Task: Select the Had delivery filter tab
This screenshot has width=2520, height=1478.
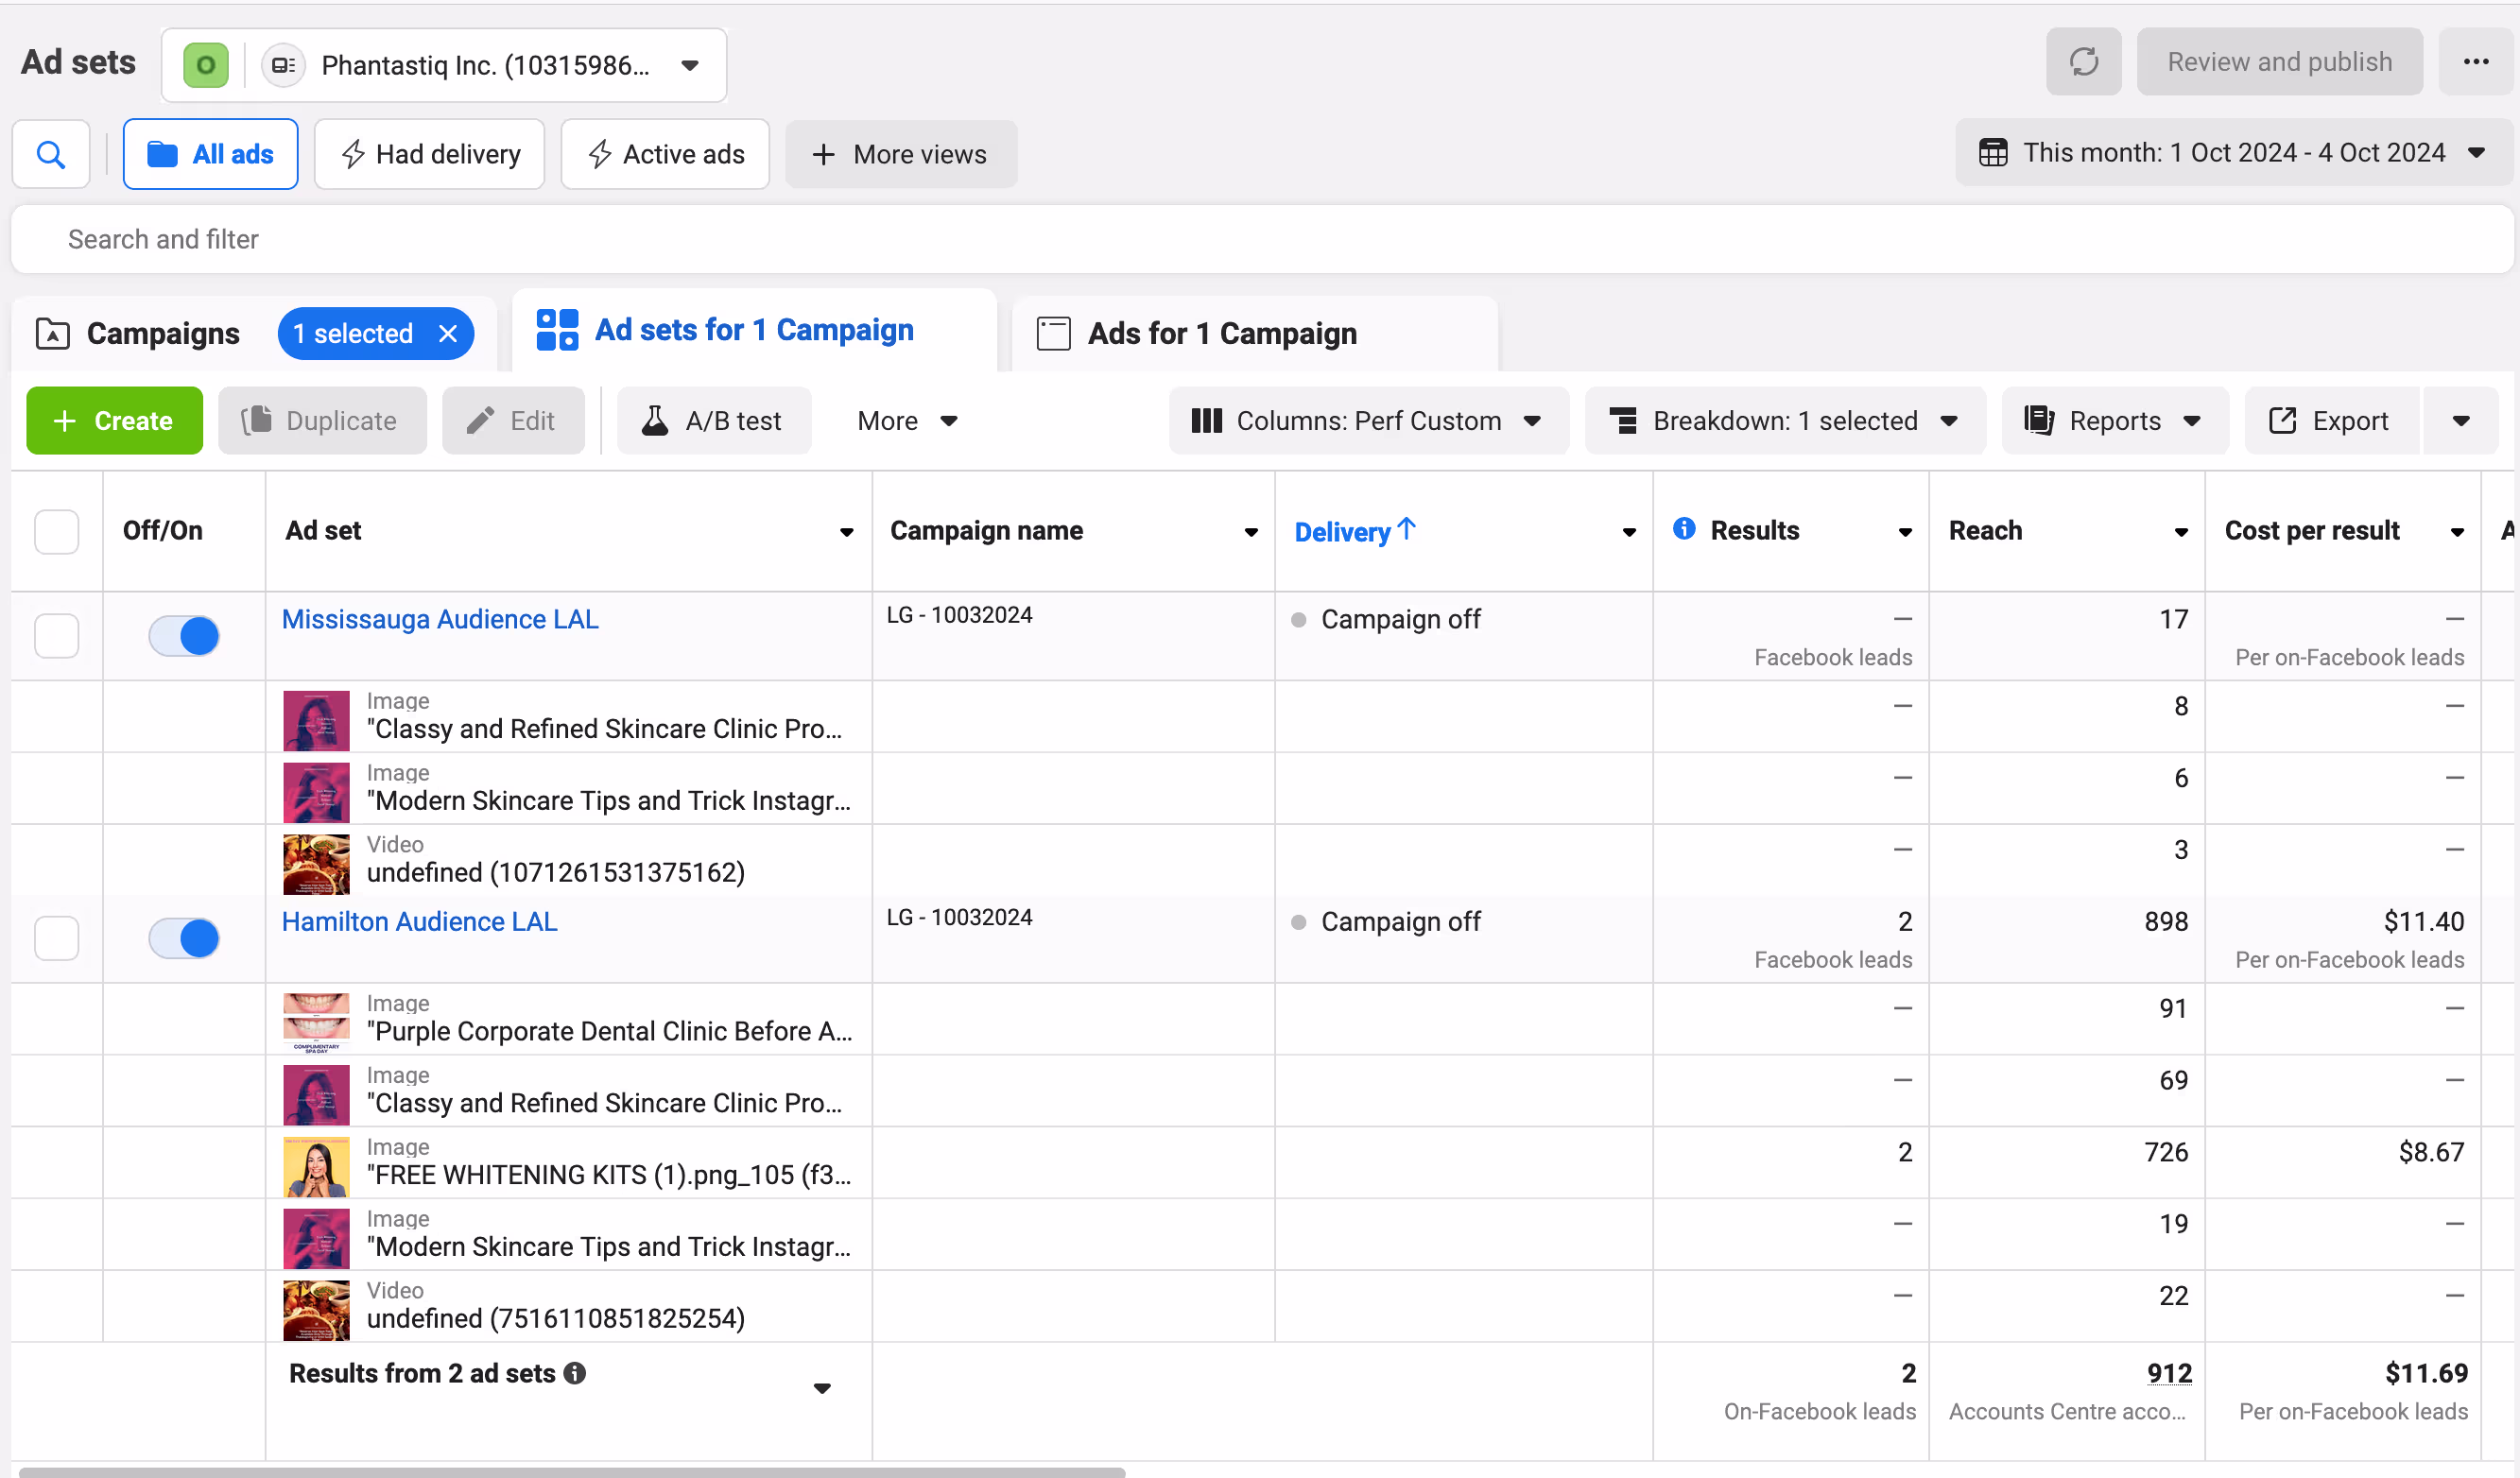Action: pos(428,154)
